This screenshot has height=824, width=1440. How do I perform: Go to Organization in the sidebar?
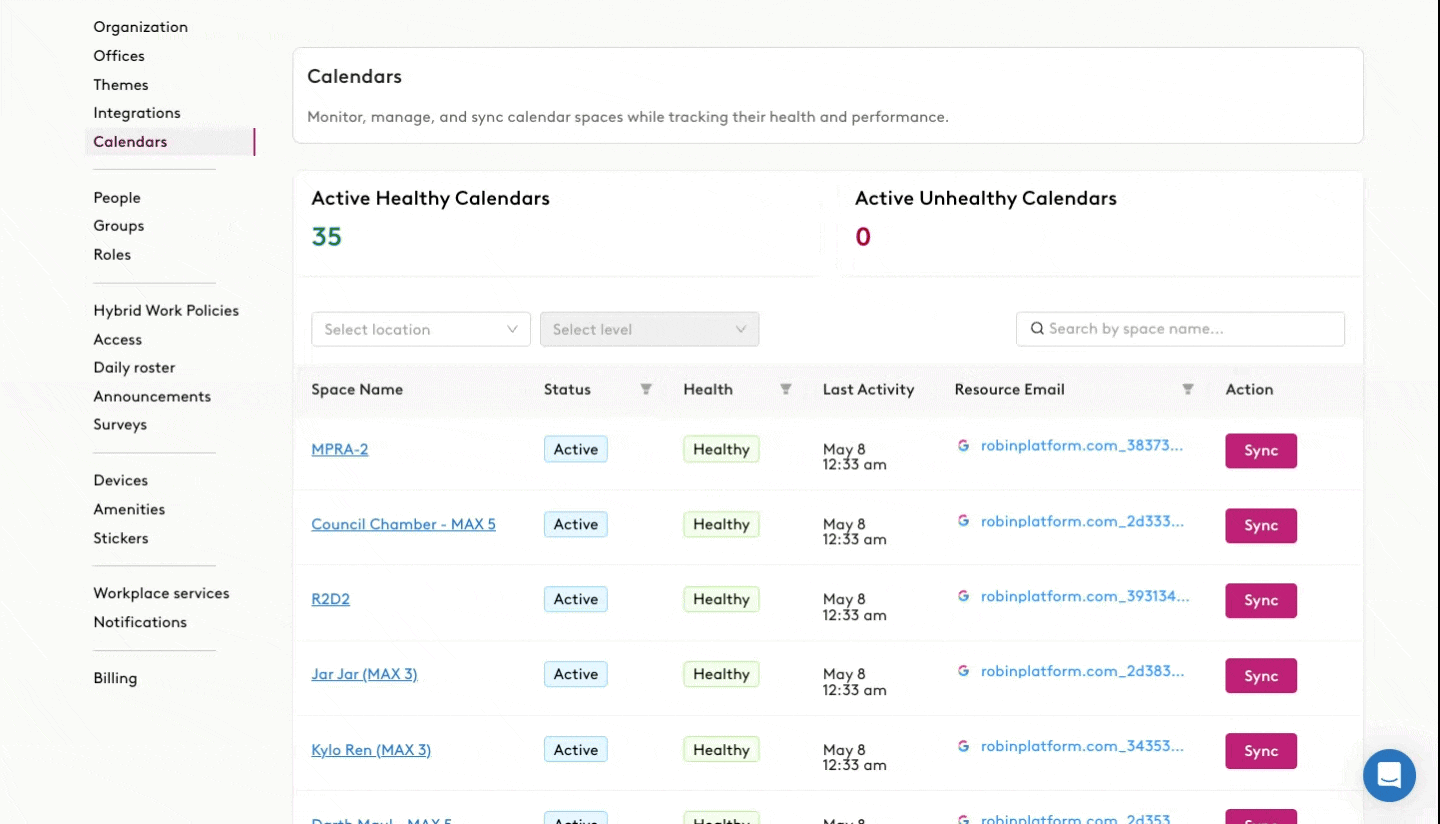[x=140, y=27]
